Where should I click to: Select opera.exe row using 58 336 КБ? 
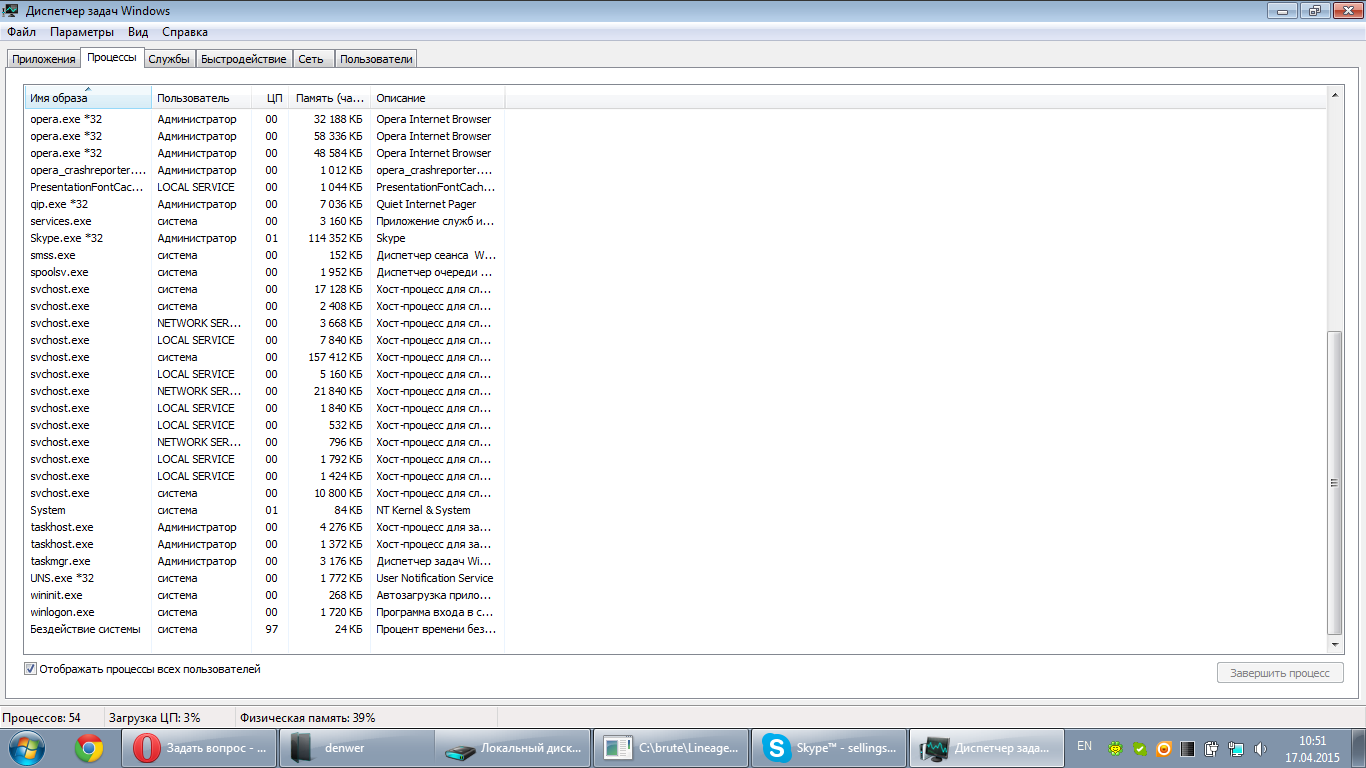[x=265, y=136]
